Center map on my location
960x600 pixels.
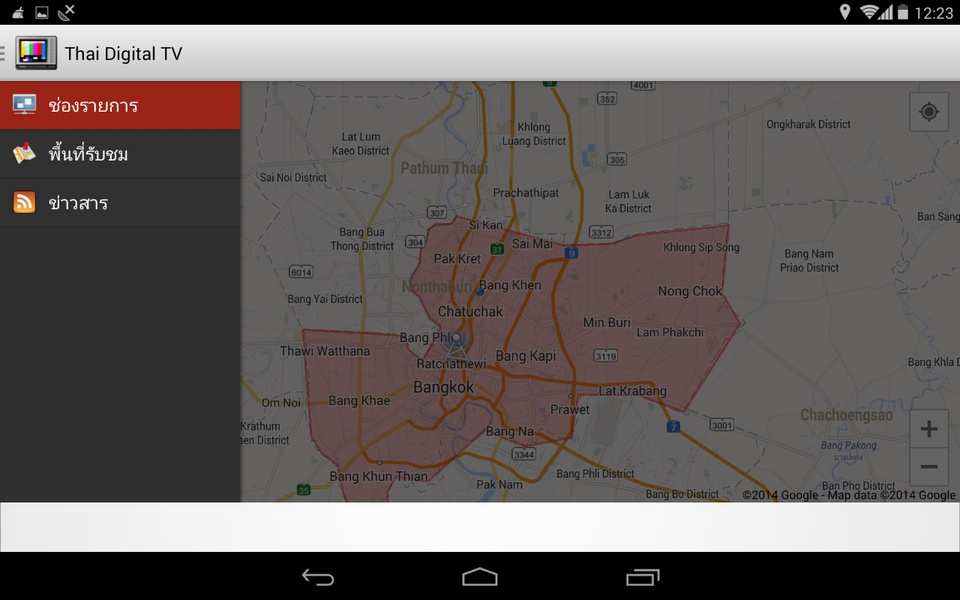pyautogui.click(x=929, y=111)
